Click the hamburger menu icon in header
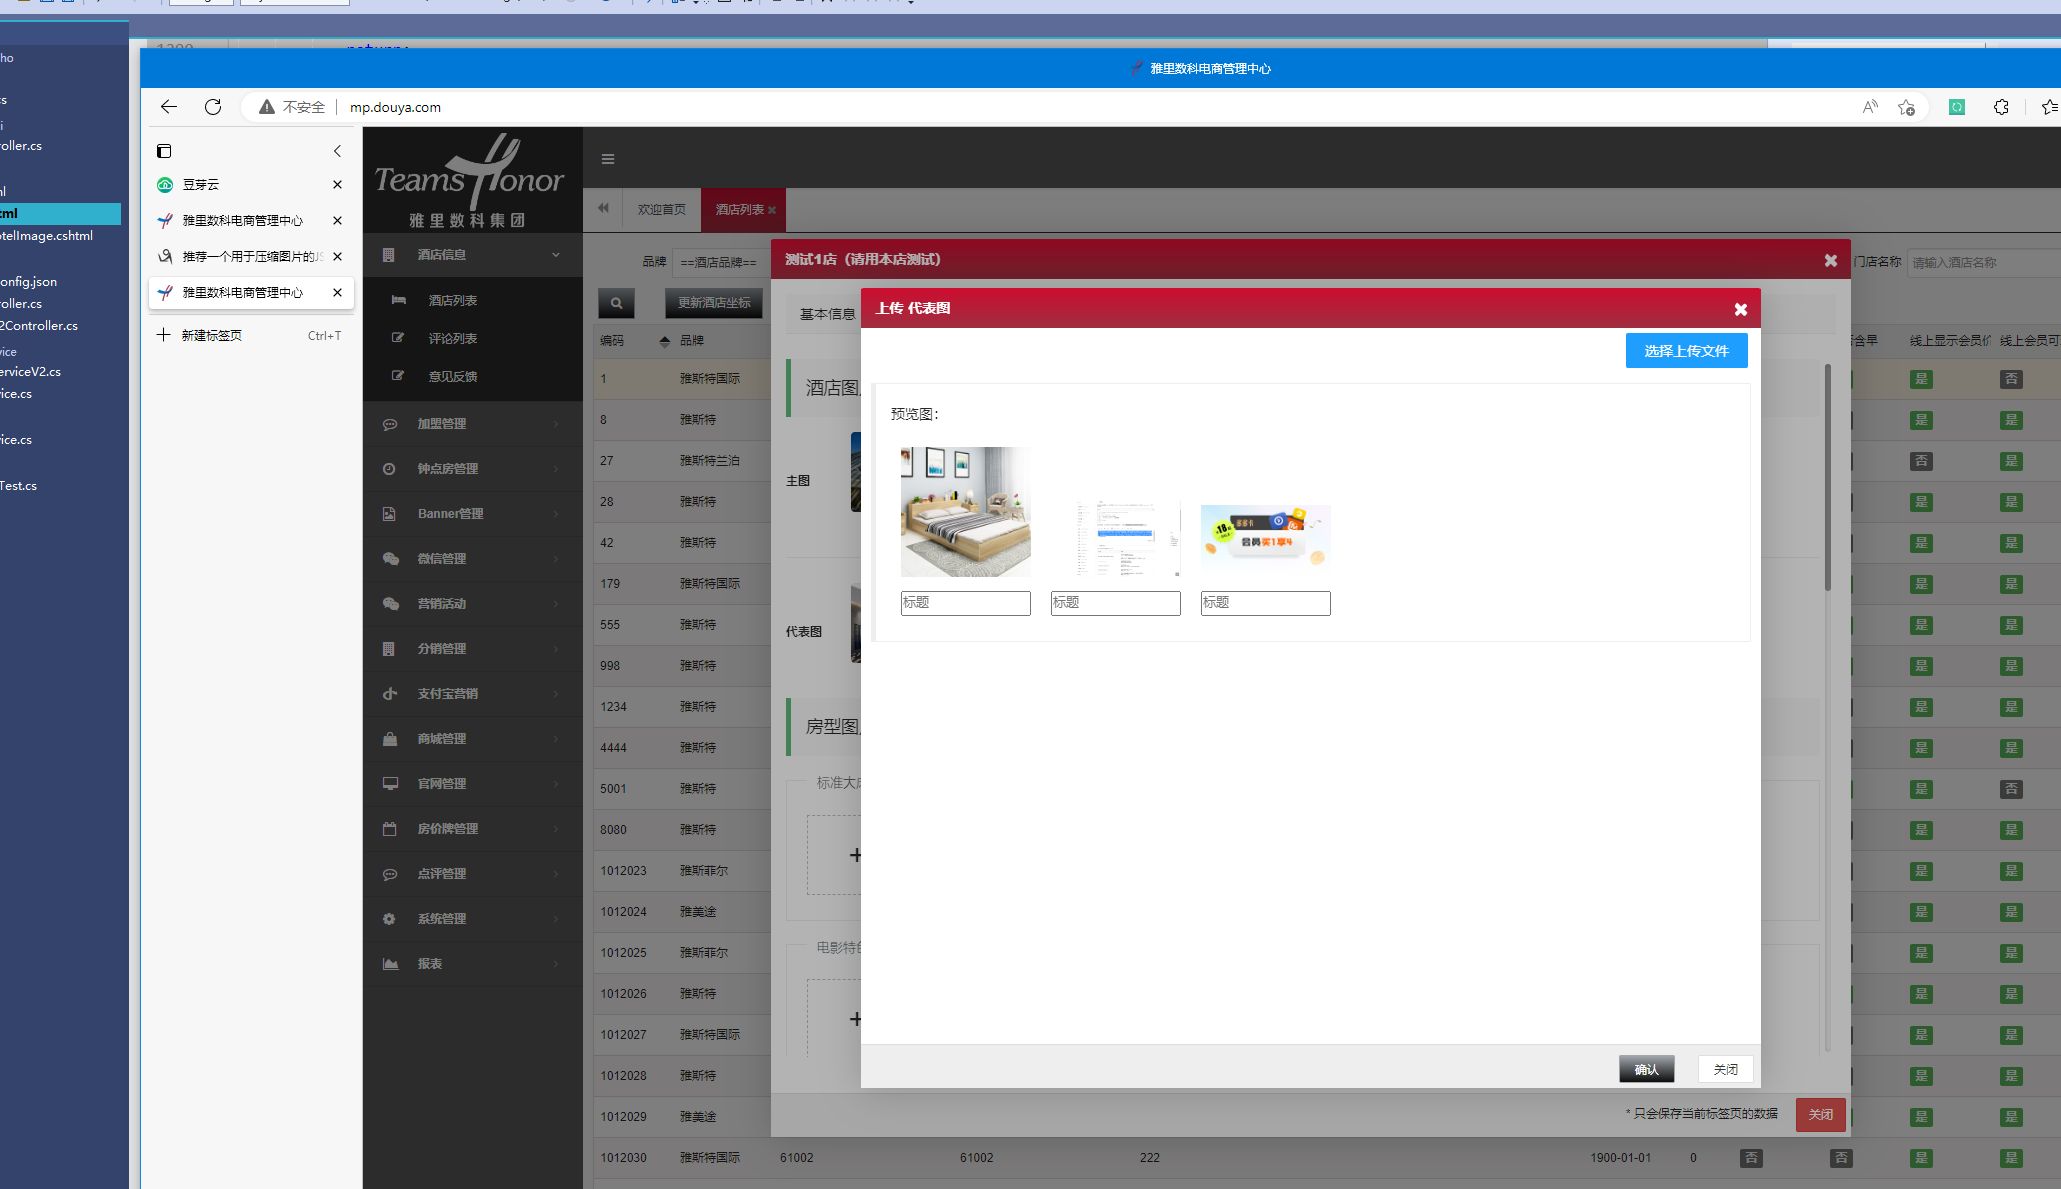 pyautogui.click(x=608, y=159)
